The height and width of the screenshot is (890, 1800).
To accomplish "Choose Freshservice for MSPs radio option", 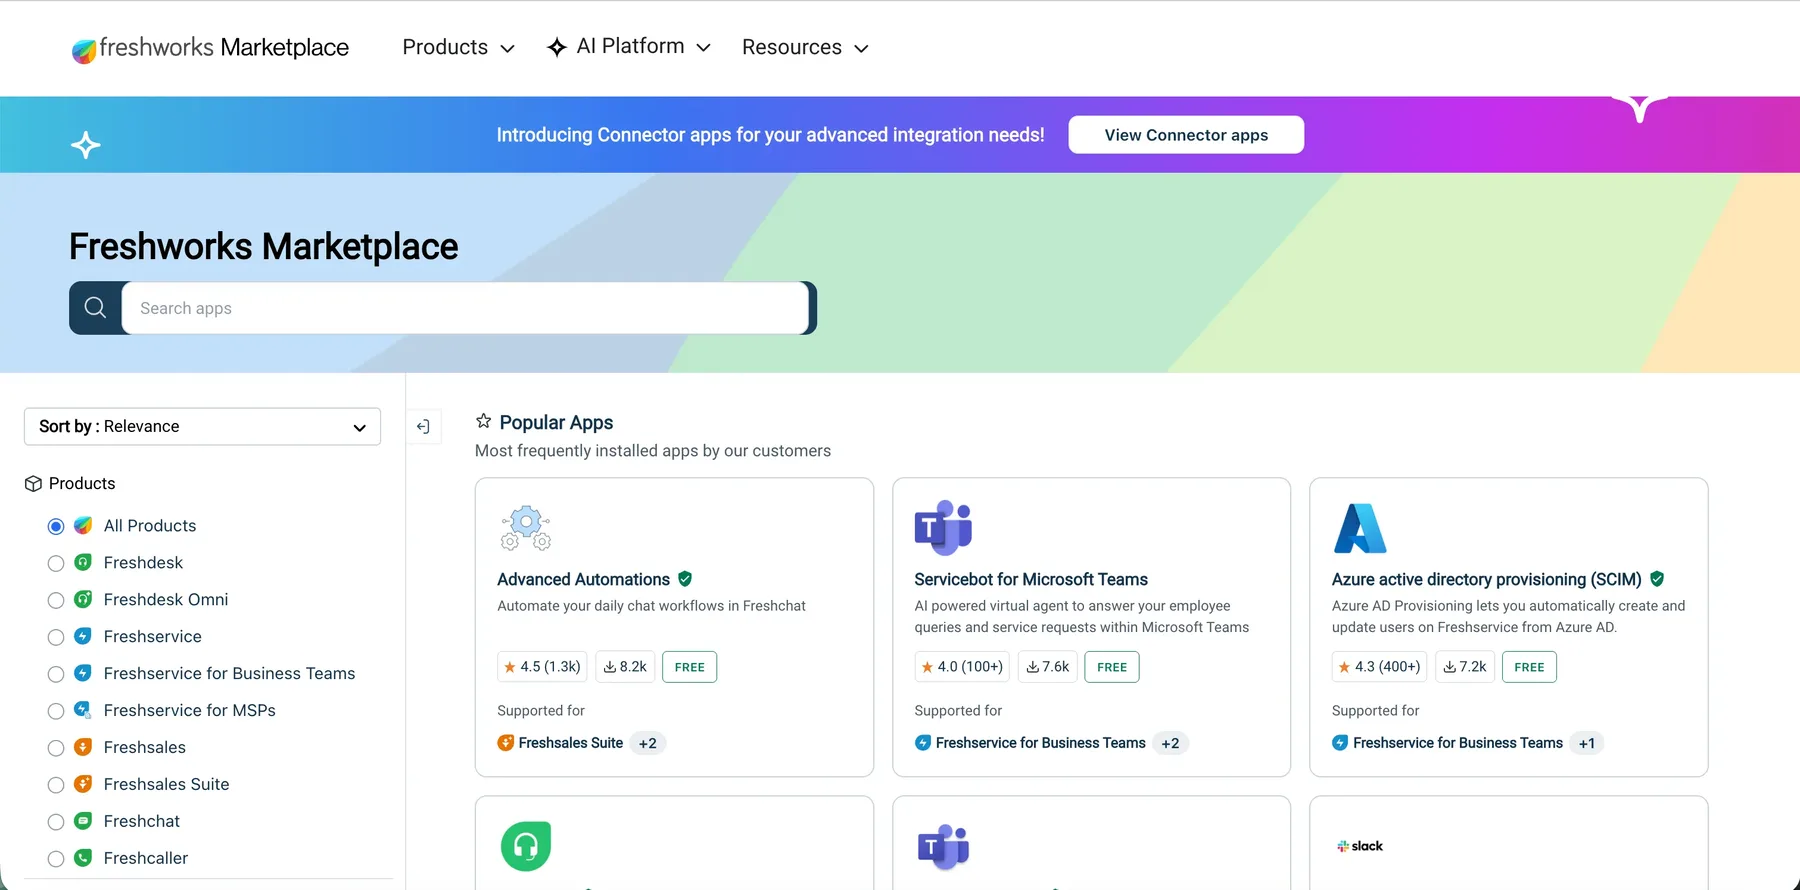I will click(x=56, y=711).
